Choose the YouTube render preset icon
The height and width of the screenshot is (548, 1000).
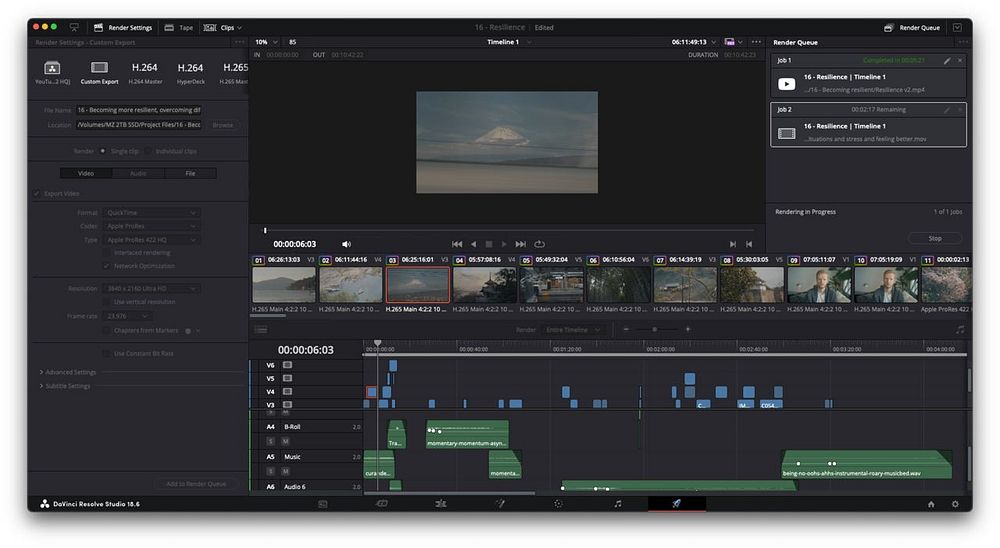pyautogui.click(x=51, y=68)
